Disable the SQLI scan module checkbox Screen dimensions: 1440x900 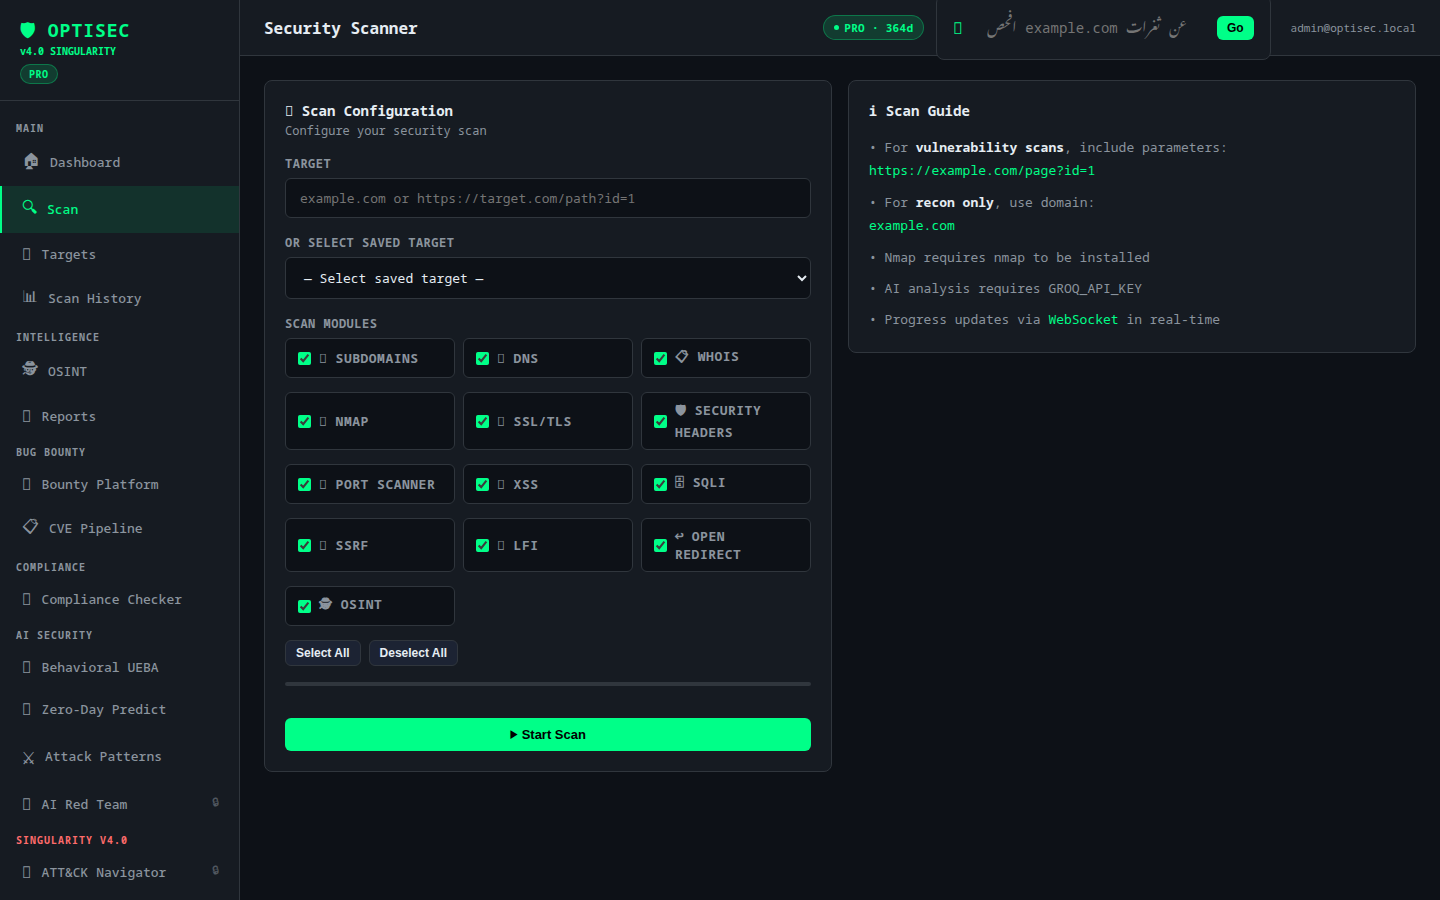660,484
